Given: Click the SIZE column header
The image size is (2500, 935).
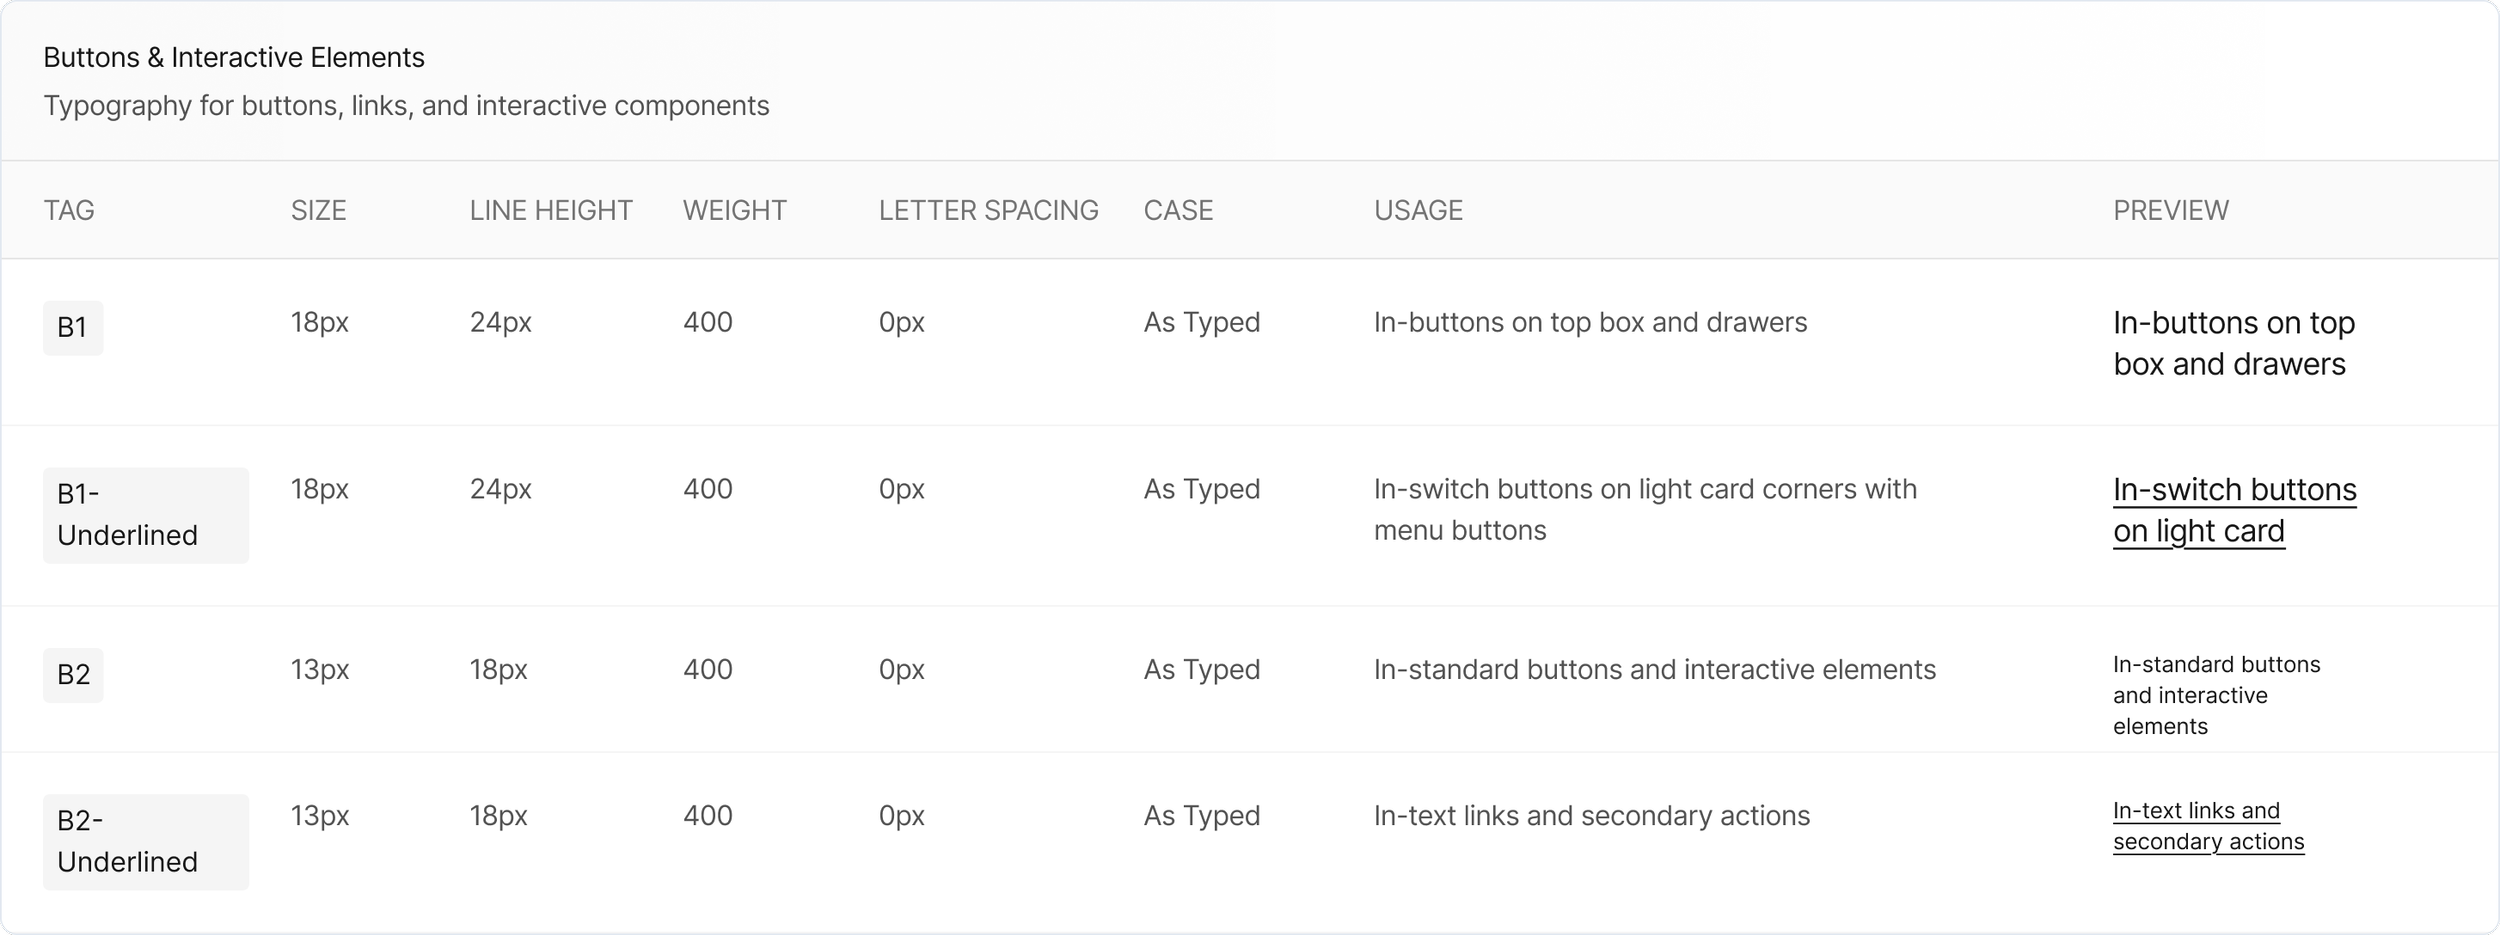Looking at the screenshot, I should point(318,211).
